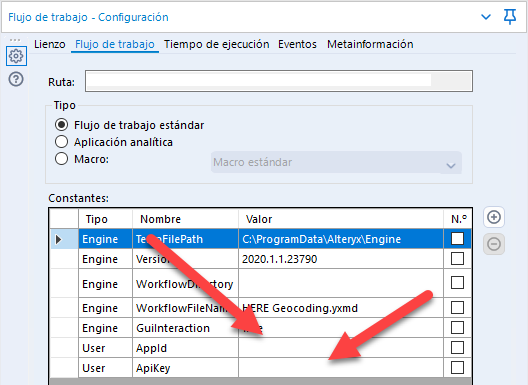The width and height of the screenshot is (528, 385).
Task: Select the GuiInteraction name cell
Action: click(185, 328)
